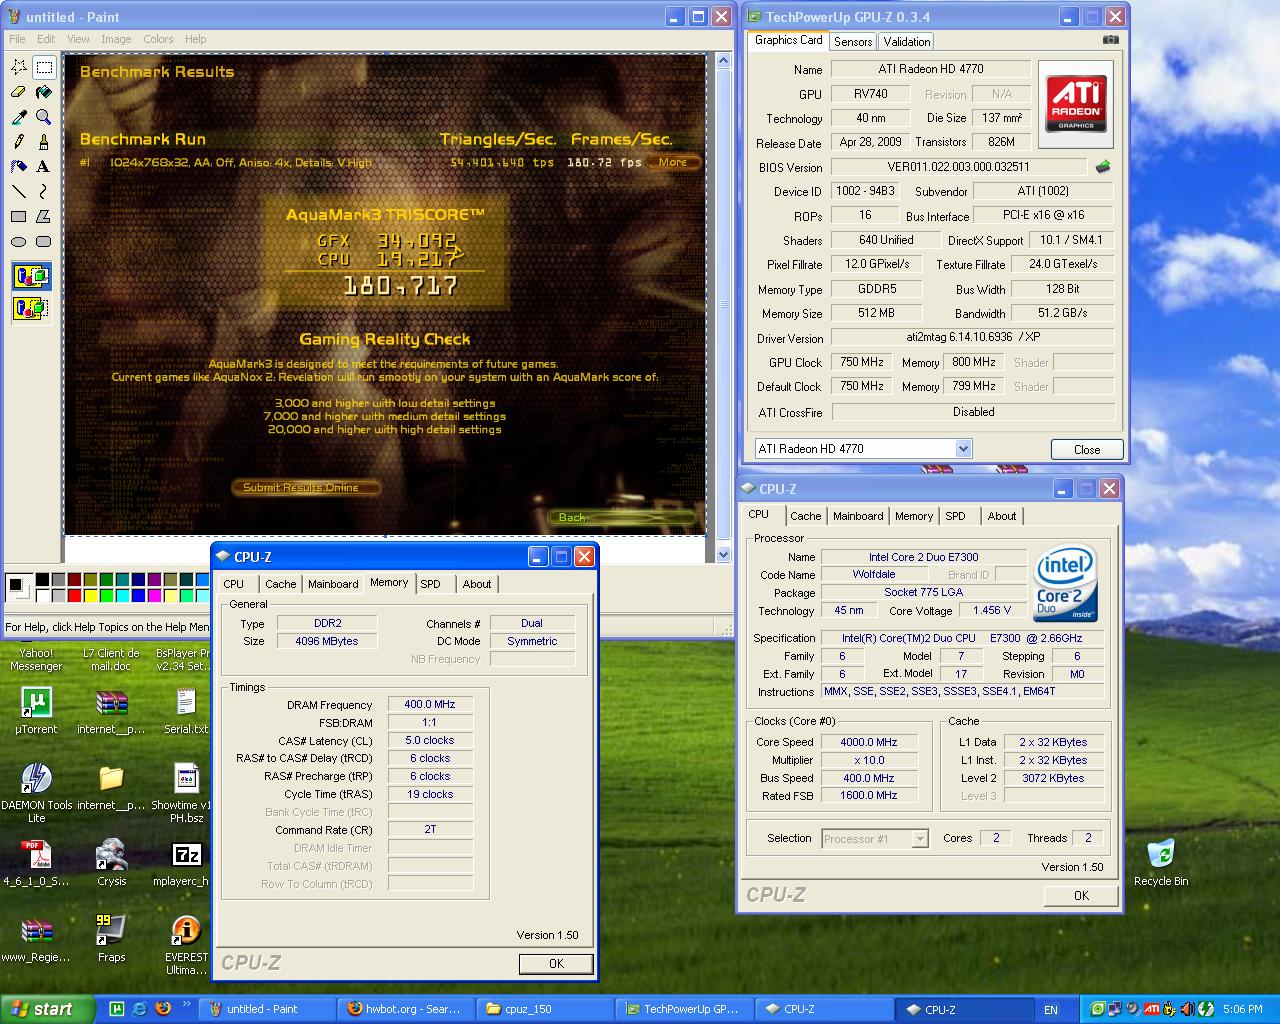Select the Rectangle shape tool
1280x1024 pixels.
tap(18, 216)
